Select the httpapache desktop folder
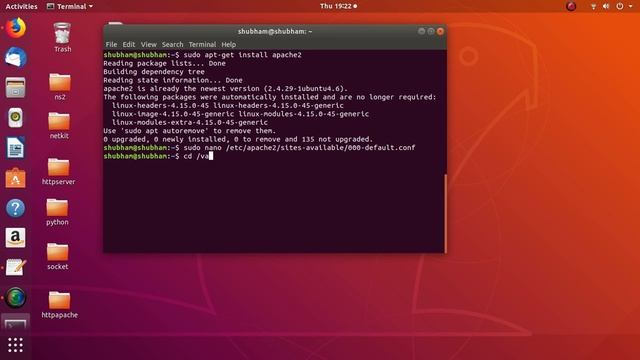The width and height of the screenshot is (640, 360). 60,304
